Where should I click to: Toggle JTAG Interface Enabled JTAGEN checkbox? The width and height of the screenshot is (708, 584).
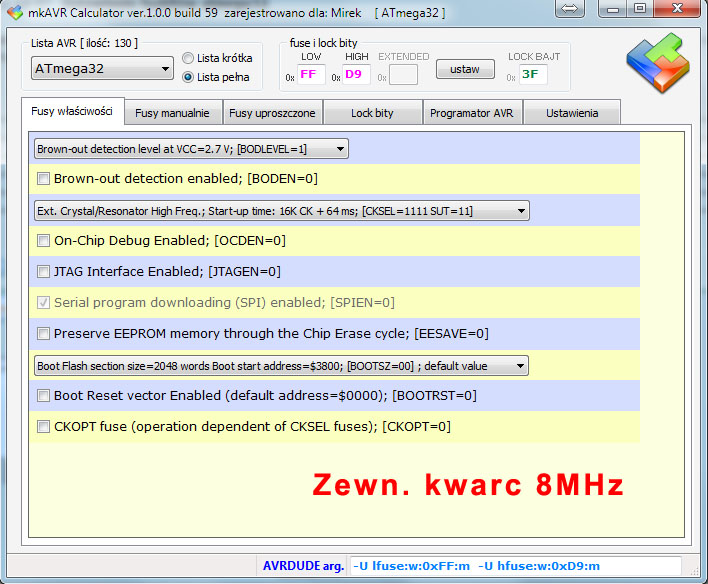[43, 271]
